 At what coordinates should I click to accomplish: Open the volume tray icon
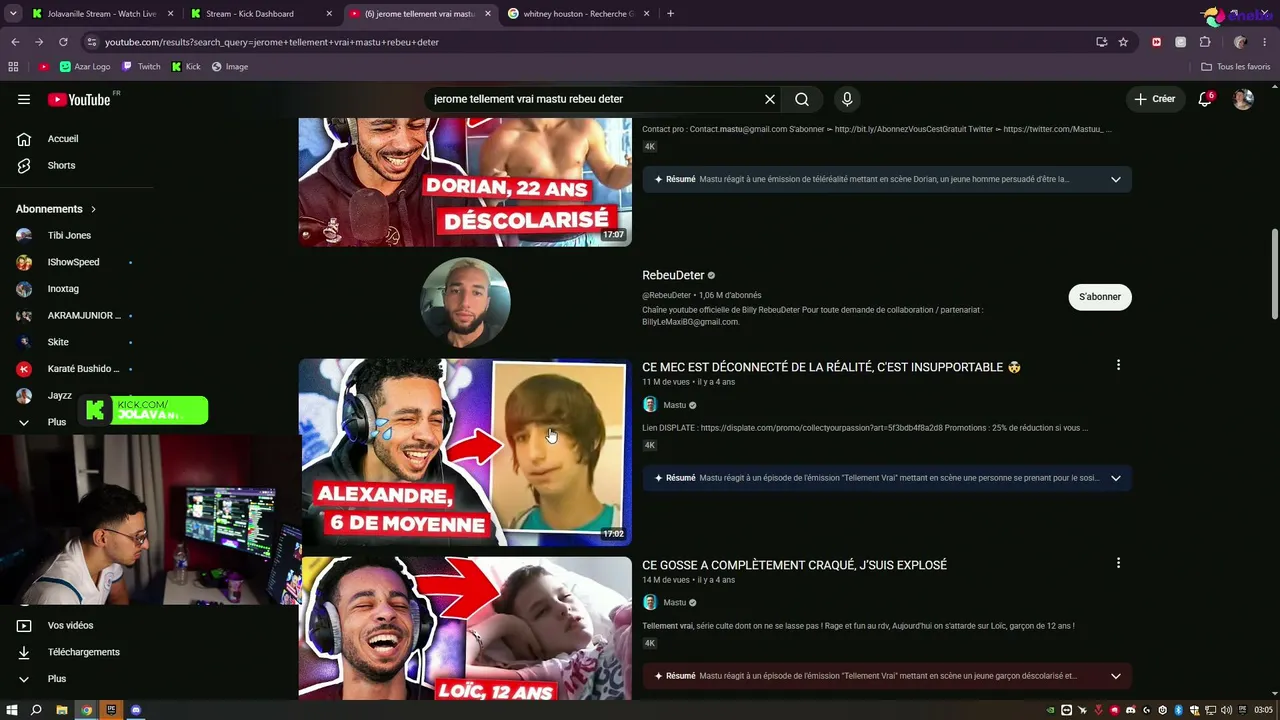1227,710
